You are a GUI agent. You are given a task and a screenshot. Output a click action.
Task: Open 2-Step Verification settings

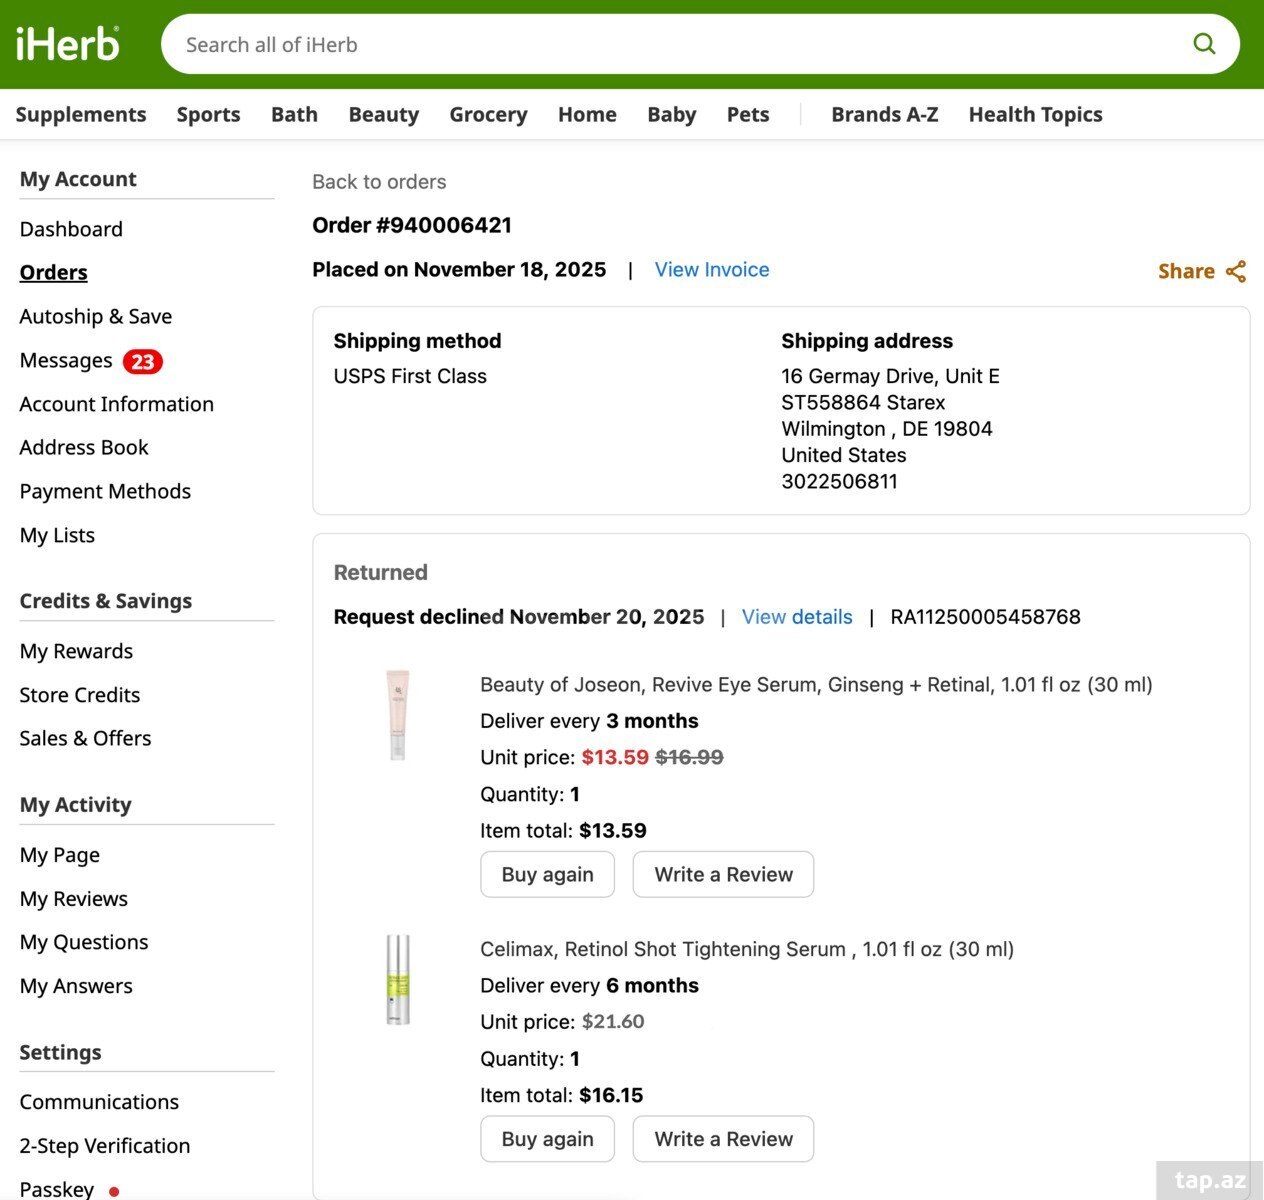pyautogui.click(x=105, y=1146)
